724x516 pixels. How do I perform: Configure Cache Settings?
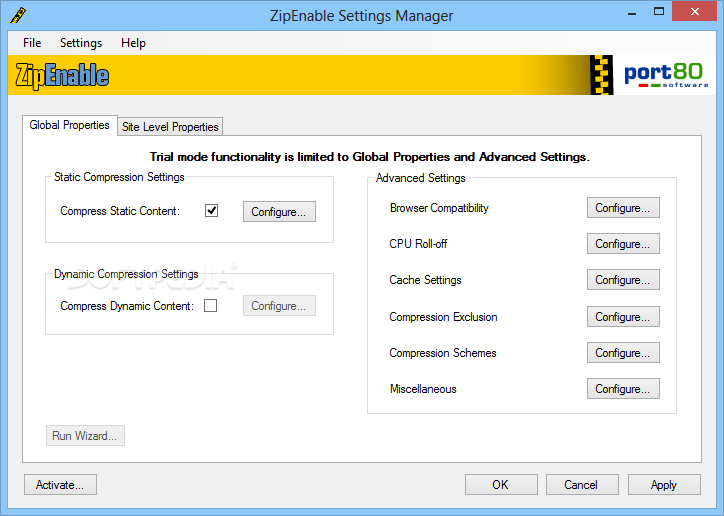tap(623, 280)
